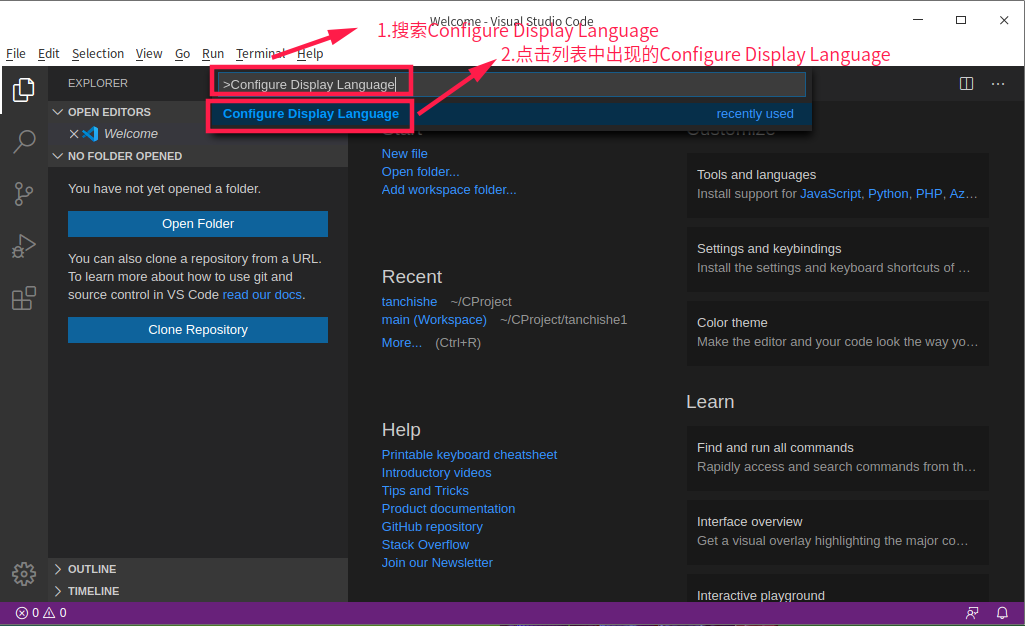The height and width of the screenshot is (626, 1025).
Task: Open the Manage gear menu
Action: pos(23,574)
